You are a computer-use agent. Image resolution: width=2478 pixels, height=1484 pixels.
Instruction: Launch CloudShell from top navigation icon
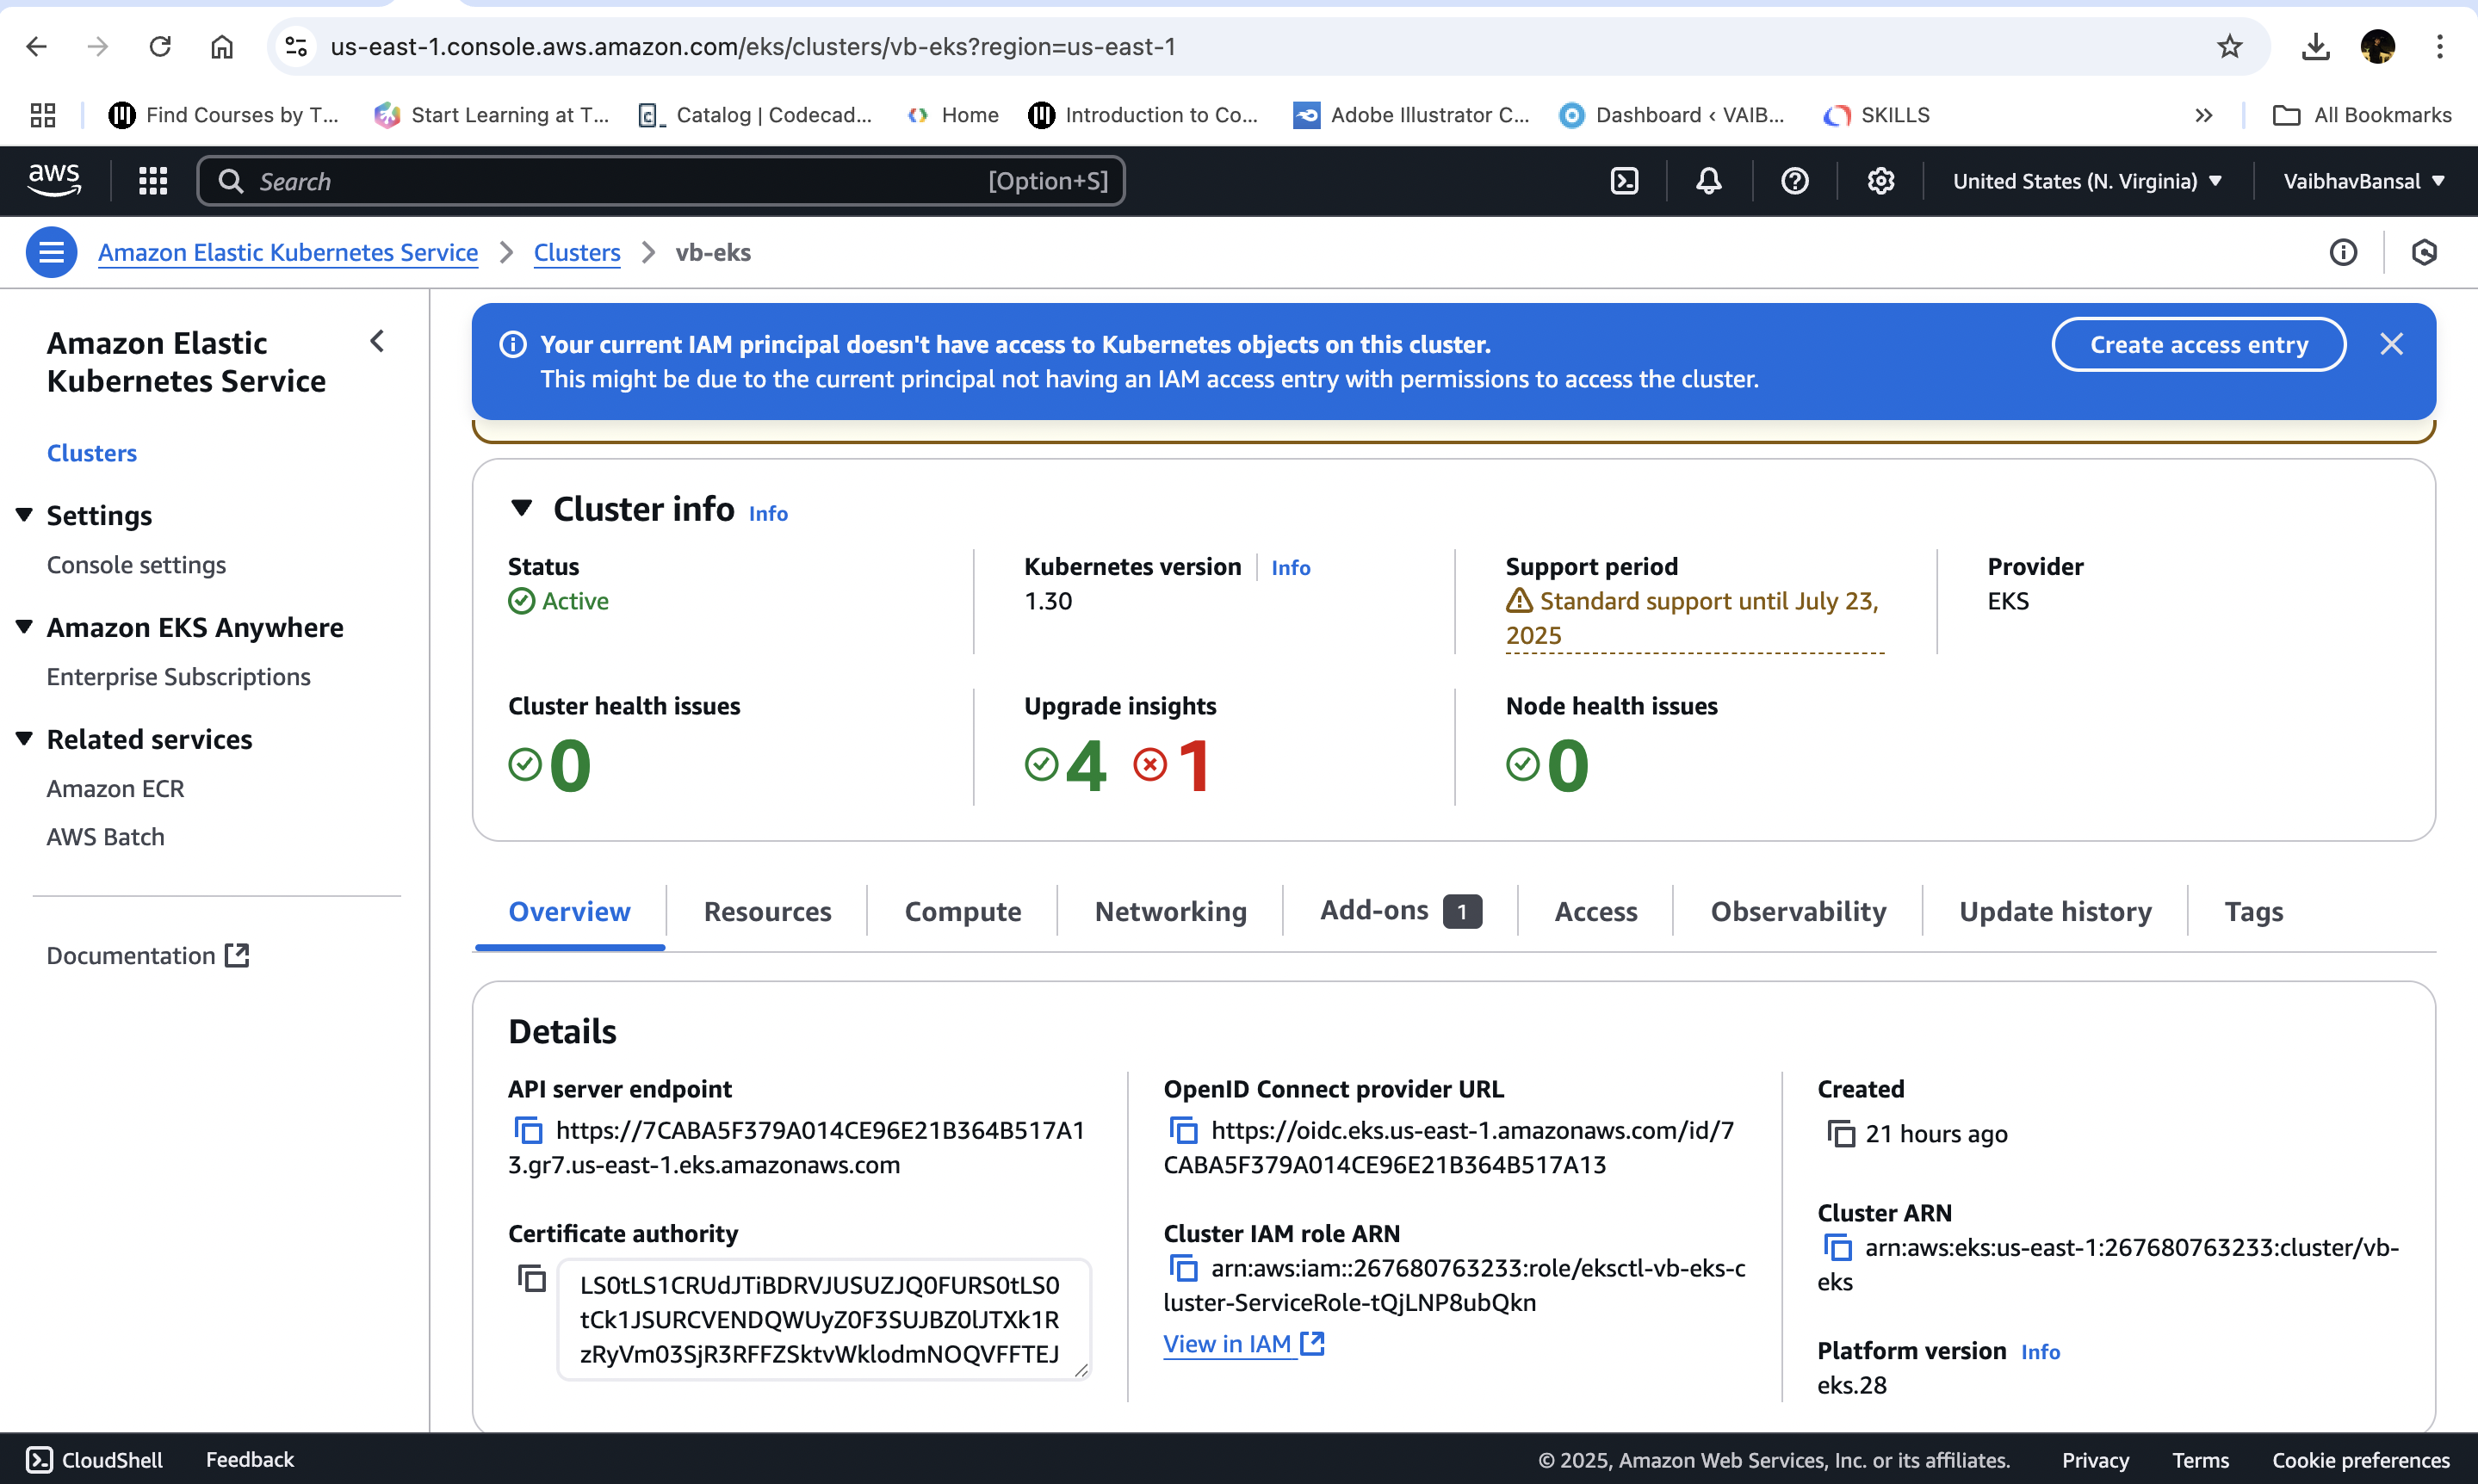(1625, 181)
